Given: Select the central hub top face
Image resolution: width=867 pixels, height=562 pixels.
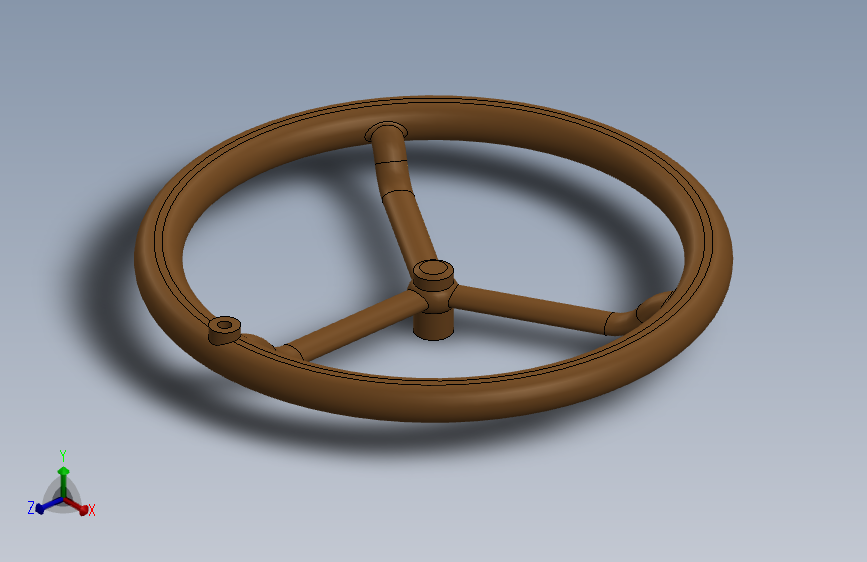Looking at the screenshot, I should tap(434, 269).
